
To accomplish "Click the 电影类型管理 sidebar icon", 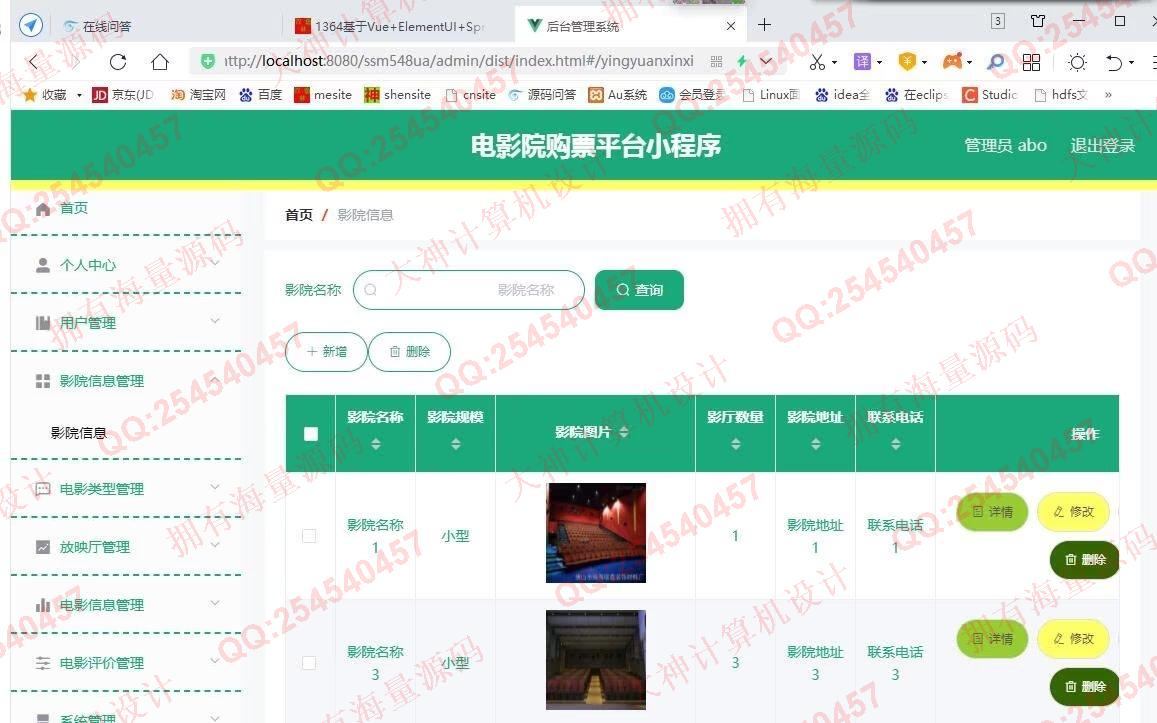I will tap(43, 488).
